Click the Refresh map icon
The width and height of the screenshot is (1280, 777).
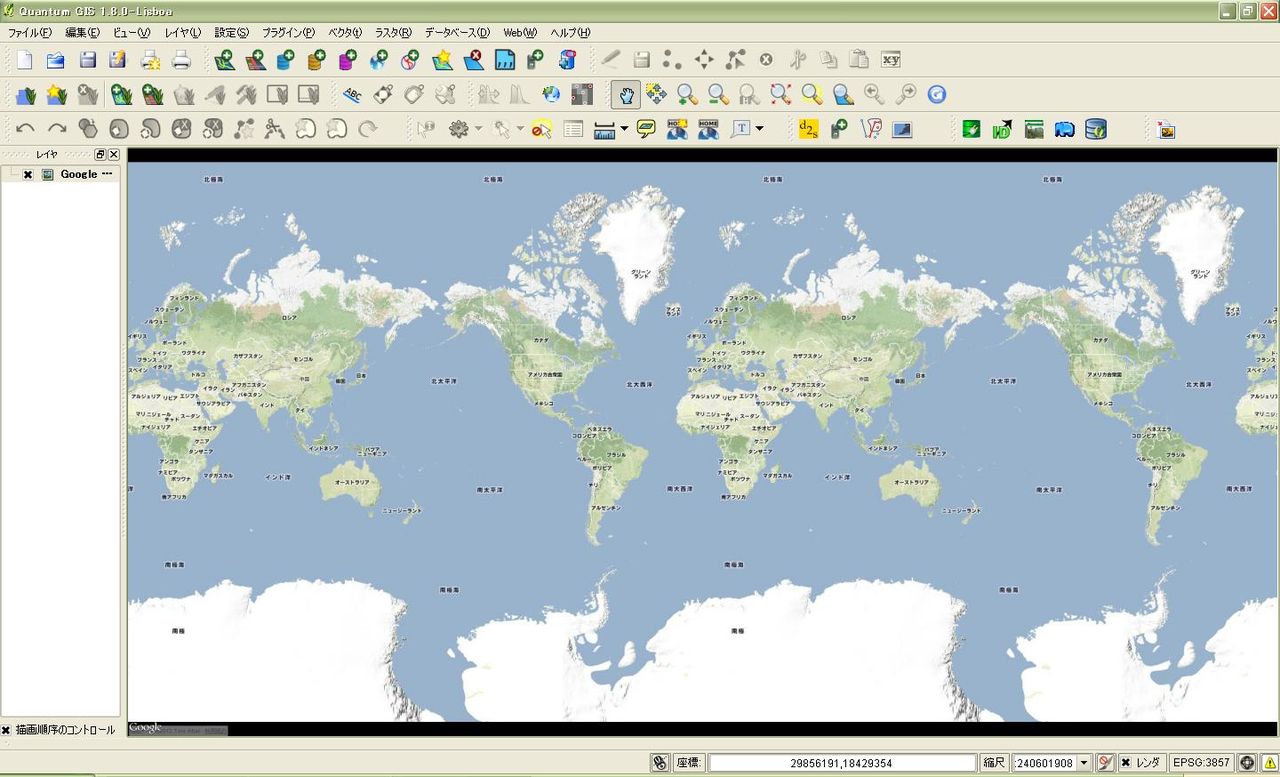[x=936, y=94]
